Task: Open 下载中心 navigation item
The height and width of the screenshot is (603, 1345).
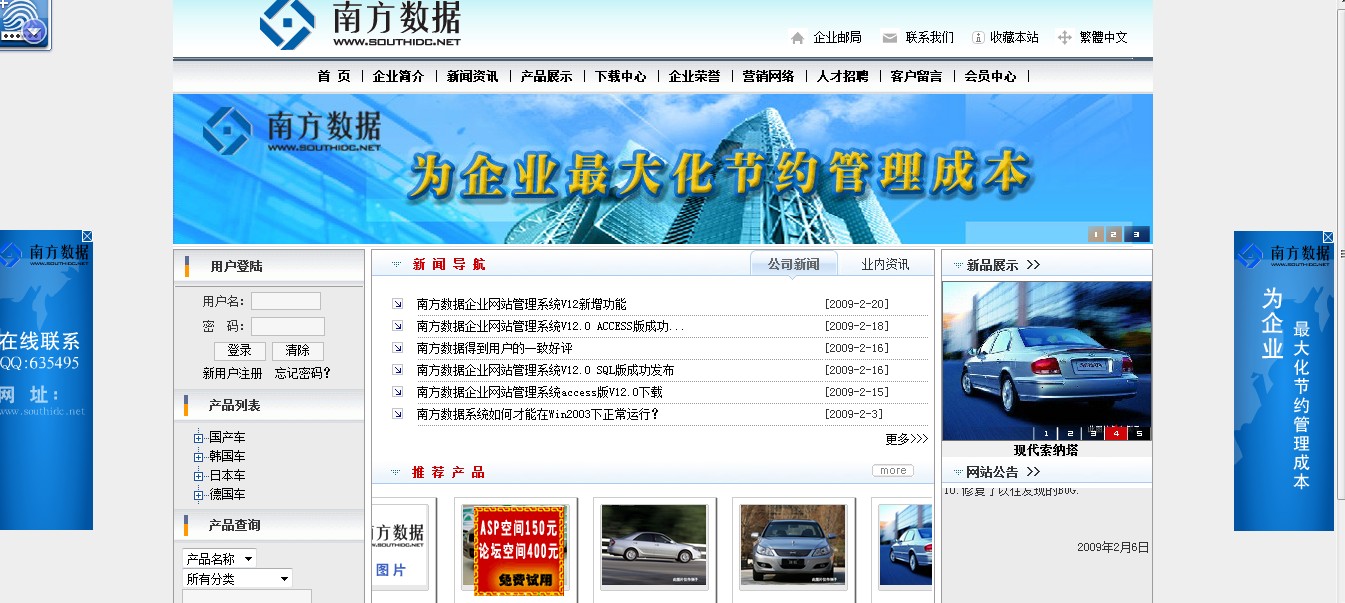Action: click(620, 76)
